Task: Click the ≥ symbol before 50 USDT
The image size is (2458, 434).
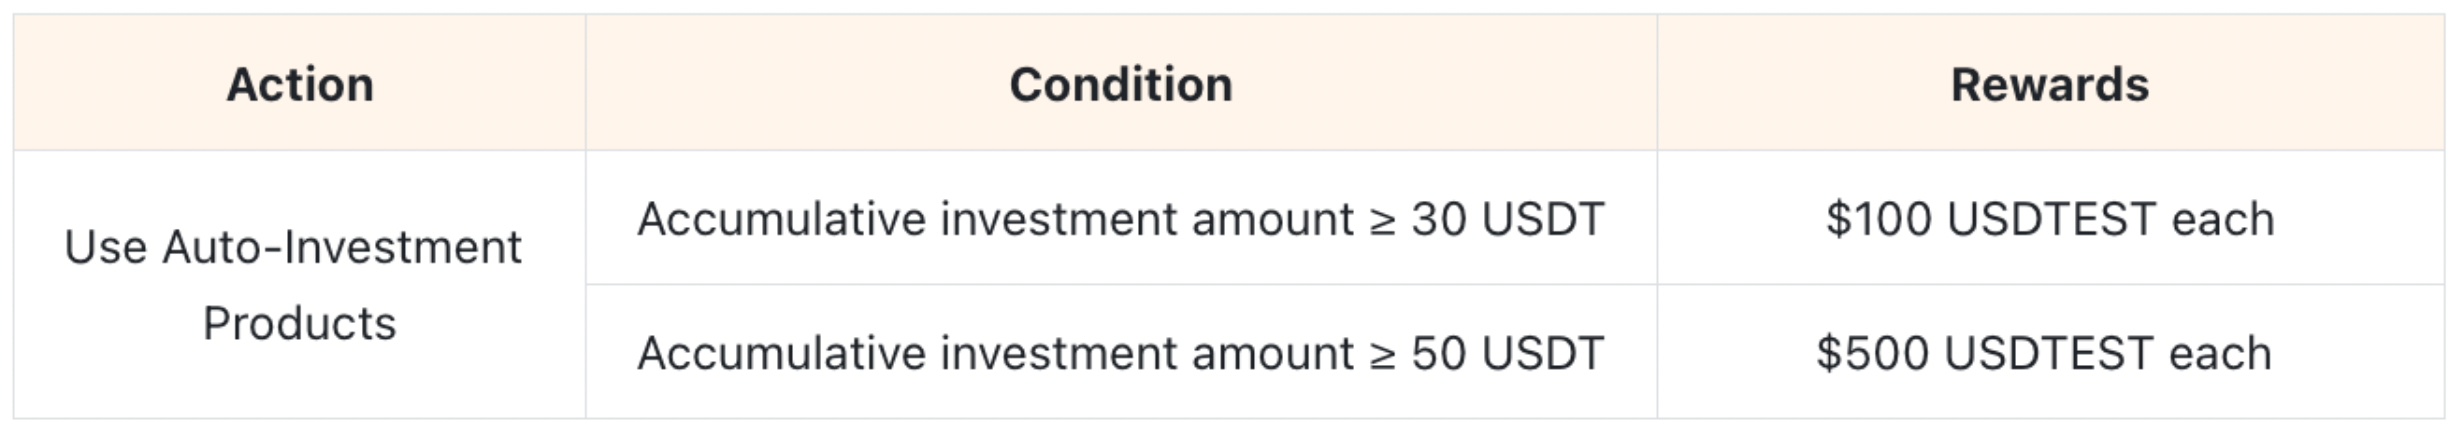Action: point(1382,355)
